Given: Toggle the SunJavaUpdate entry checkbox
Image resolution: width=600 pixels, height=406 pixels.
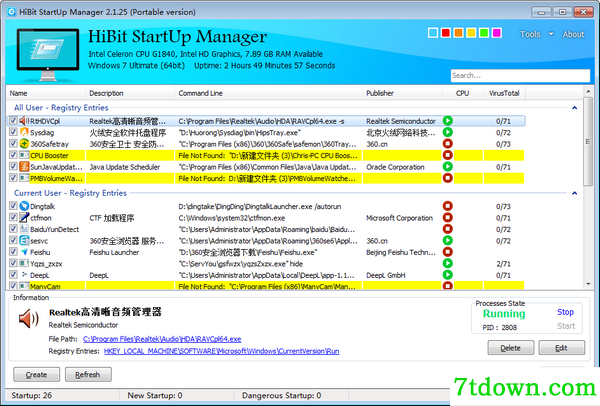Looking at the screenshot, I should click(13, 167).
